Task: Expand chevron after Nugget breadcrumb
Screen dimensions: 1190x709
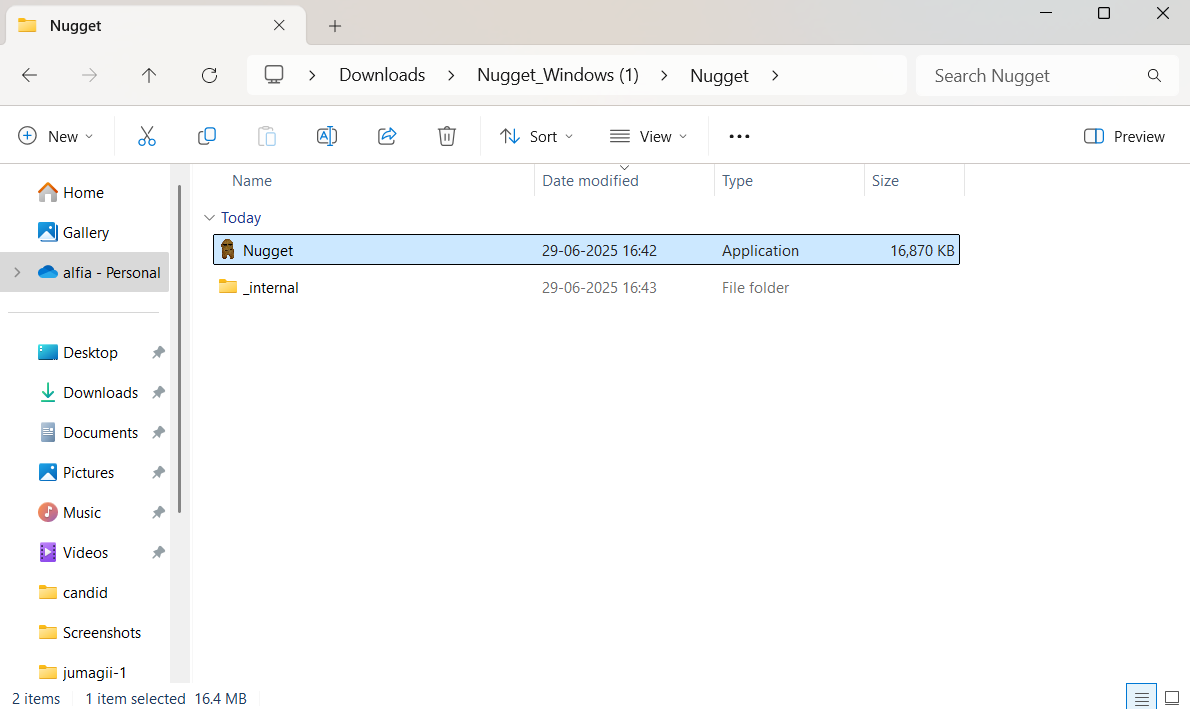Action: point(775,75)
